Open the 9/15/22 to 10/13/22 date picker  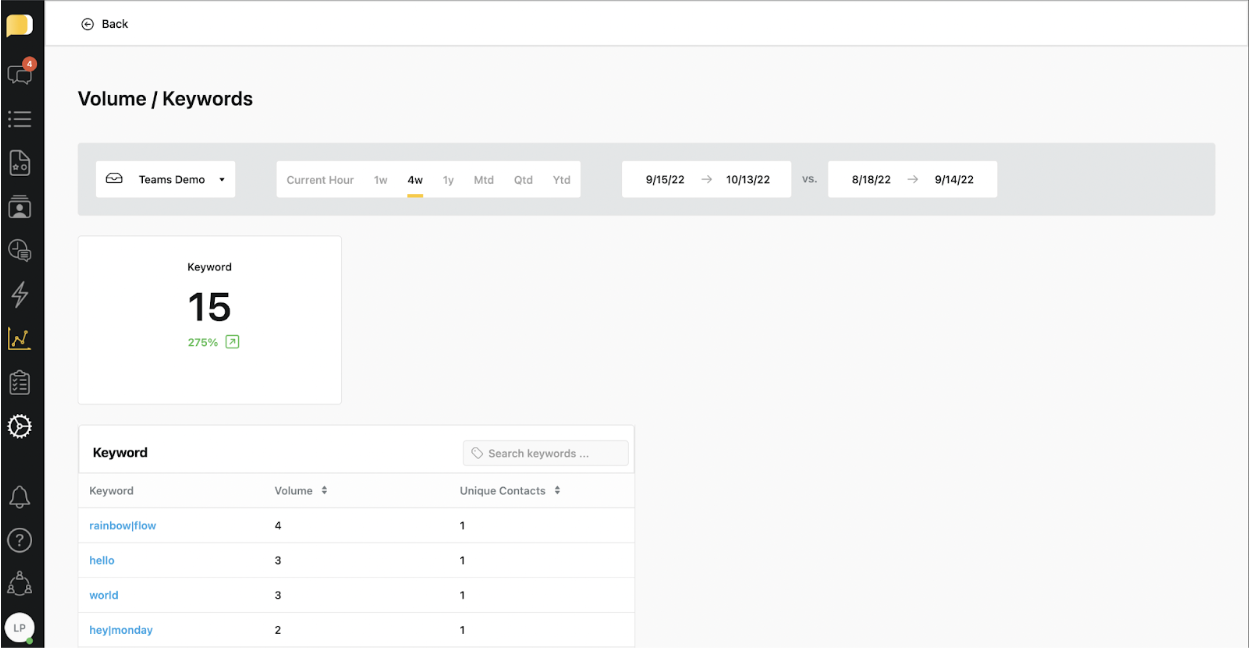click(x=707, y=180)
